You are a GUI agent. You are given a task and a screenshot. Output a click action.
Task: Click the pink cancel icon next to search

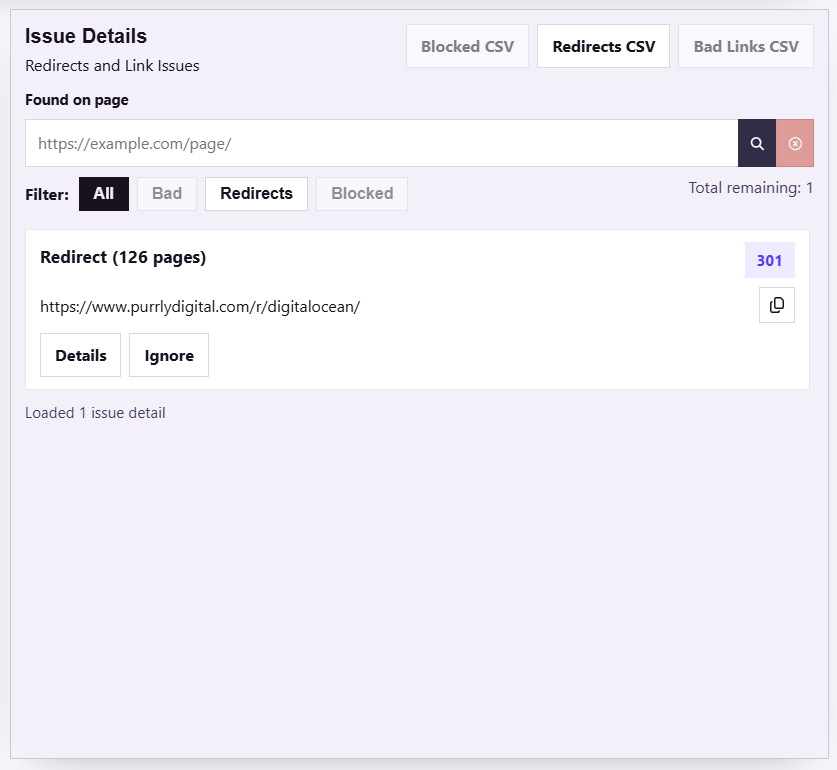click(795, 143)
